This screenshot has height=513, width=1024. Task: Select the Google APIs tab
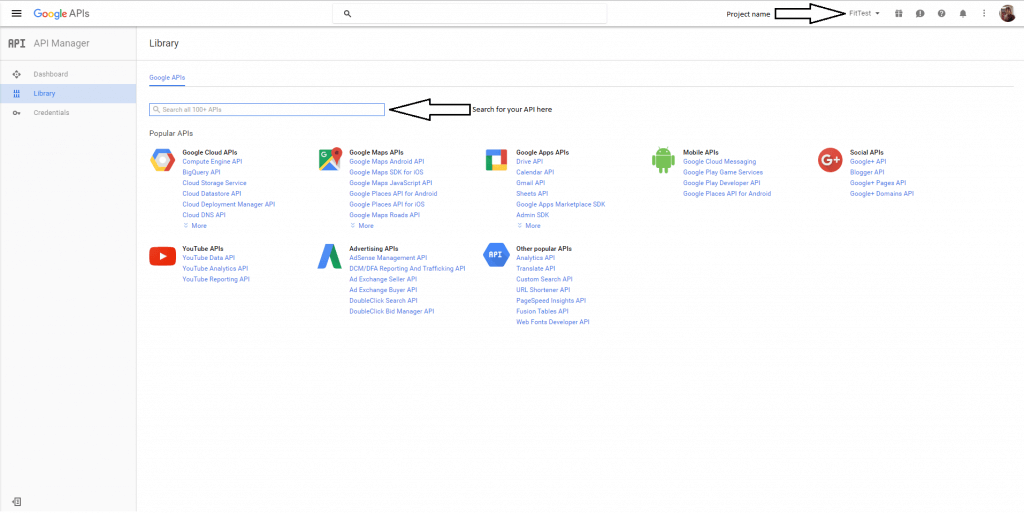[x=167, y=78]
